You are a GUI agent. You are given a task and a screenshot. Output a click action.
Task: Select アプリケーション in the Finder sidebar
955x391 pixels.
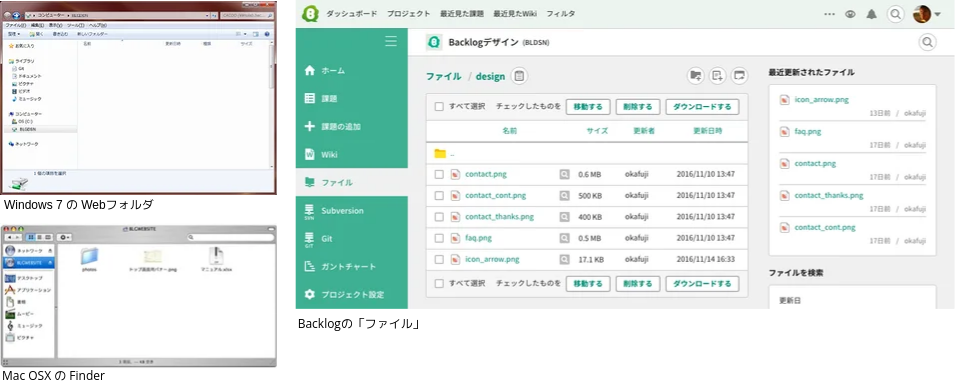(29, 290)
